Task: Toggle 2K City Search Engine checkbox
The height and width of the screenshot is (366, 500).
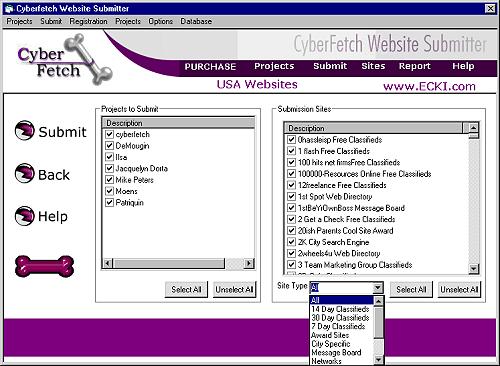Action: coord(291,242)
